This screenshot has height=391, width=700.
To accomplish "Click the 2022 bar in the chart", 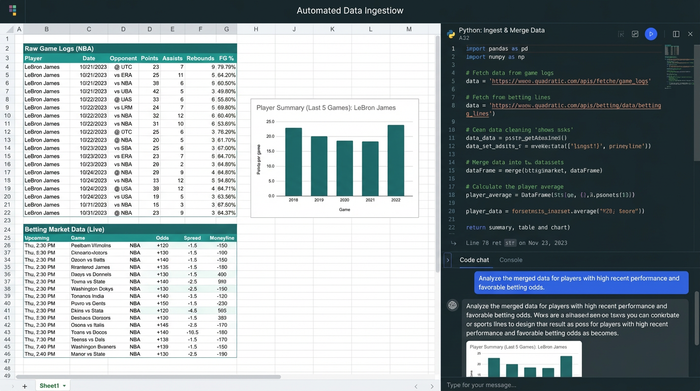I will click(396, 160).
